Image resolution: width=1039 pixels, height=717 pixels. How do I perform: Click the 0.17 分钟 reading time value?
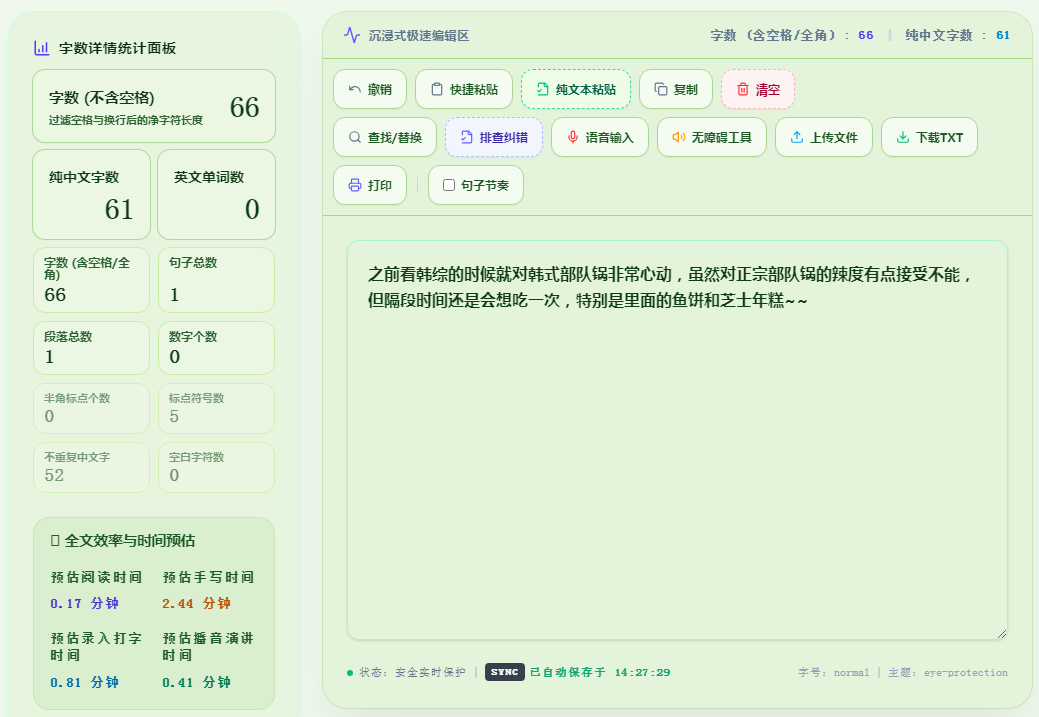click(x=84, y=603)
